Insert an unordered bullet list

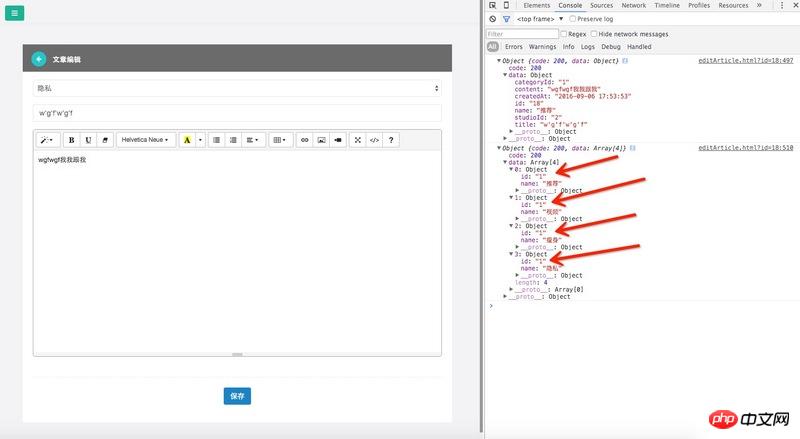(216, 140)
